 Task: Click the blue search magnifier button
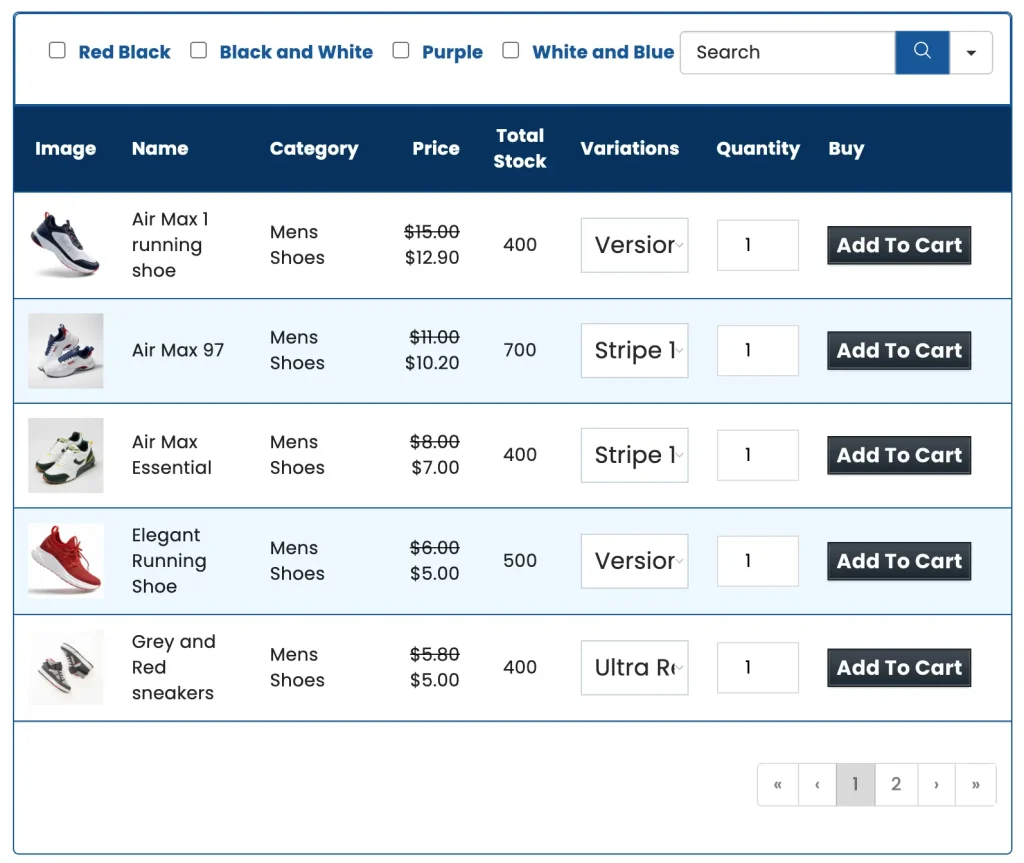pos(922,52)
